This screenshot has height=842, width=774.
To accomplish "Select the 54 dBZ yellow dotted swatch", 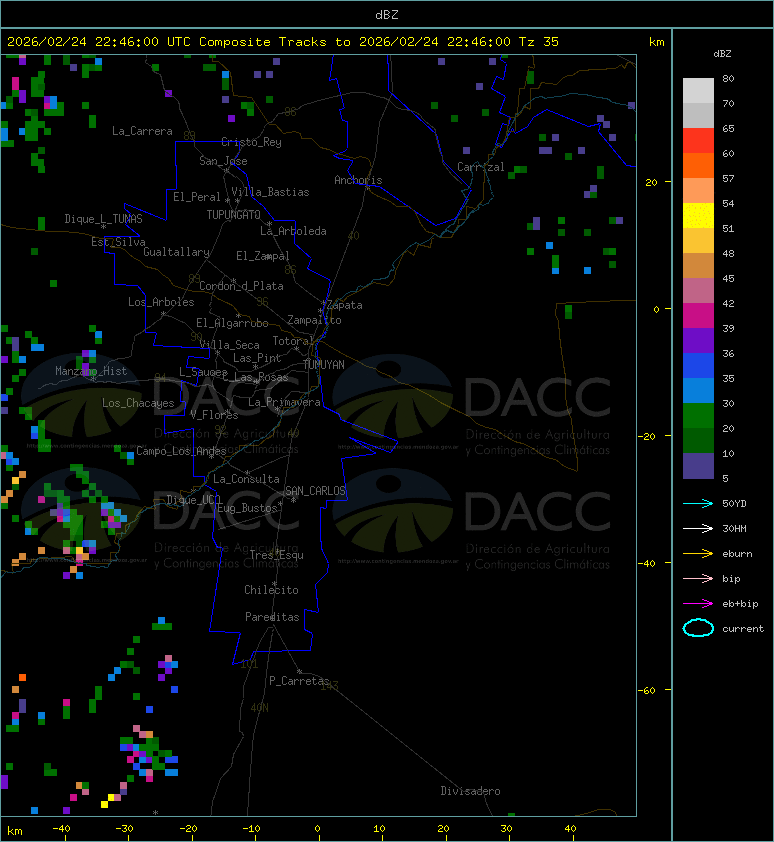I will click(698, 215).
